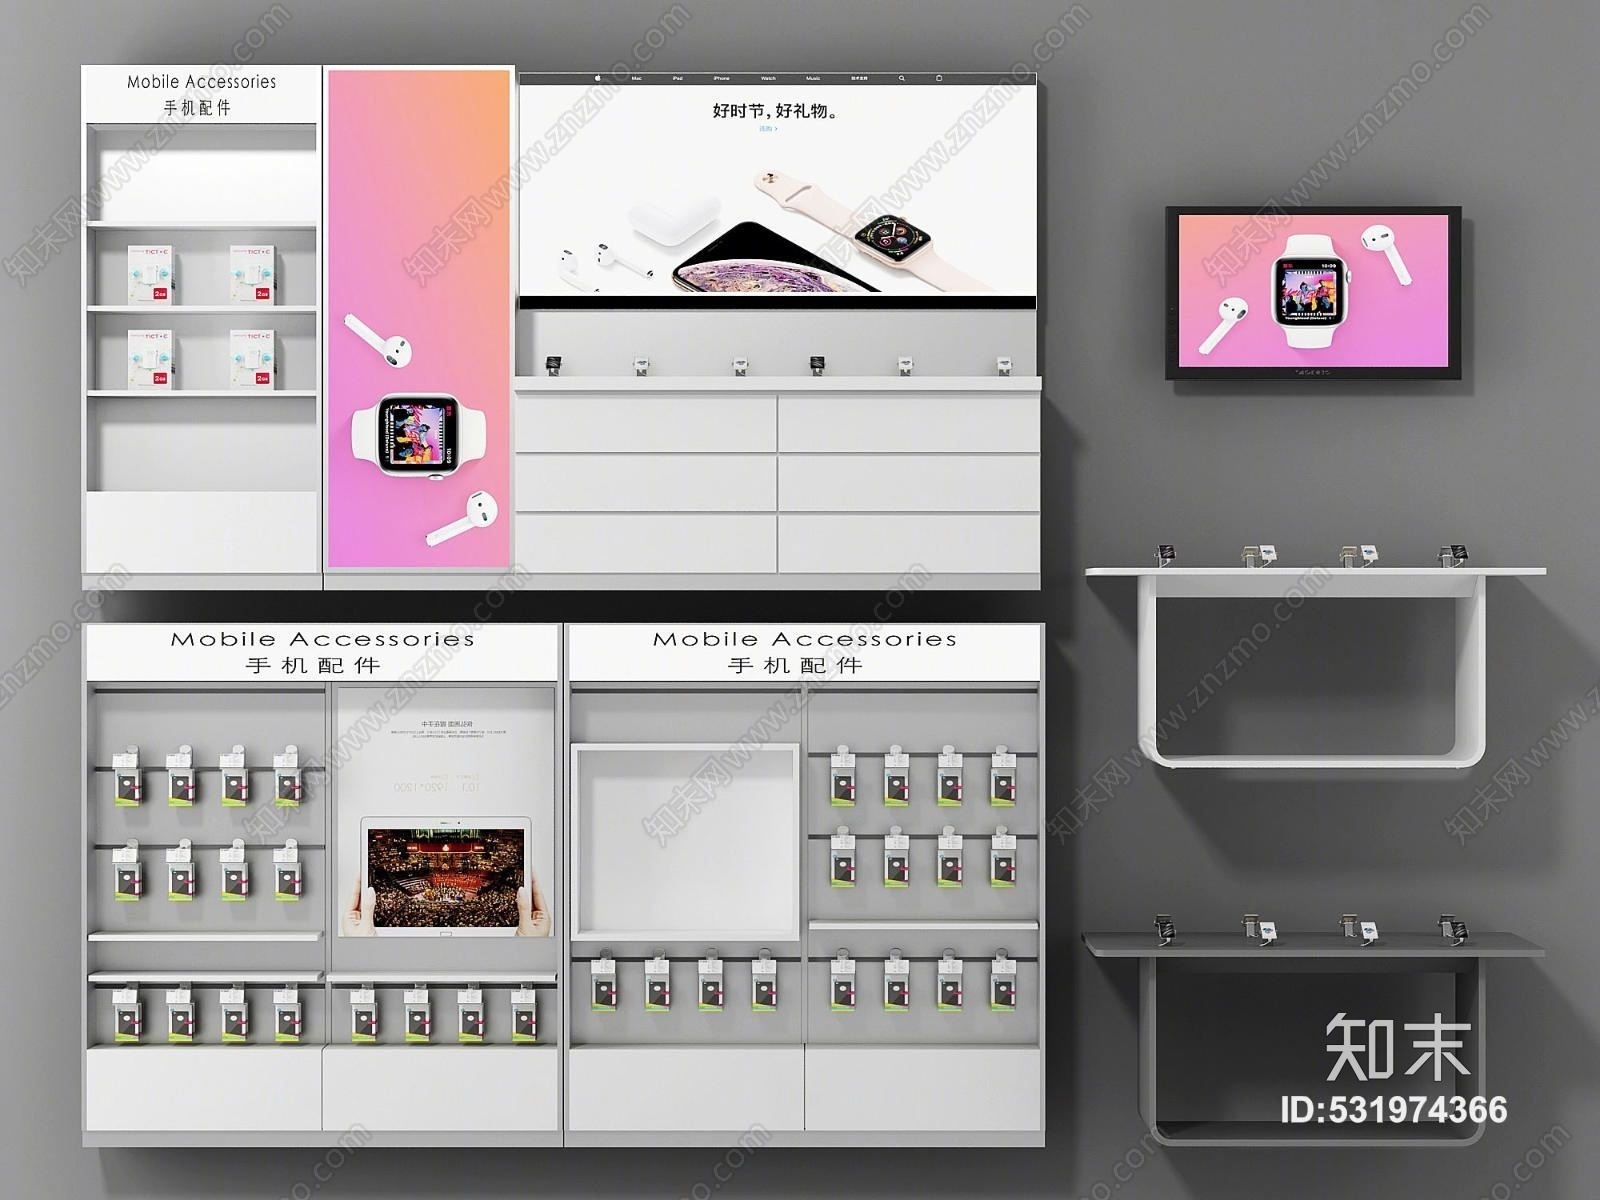Viewport: 1600px width, 1200px height.
Task: Follow the blue 选购 link under the headline
Action: 768,128
